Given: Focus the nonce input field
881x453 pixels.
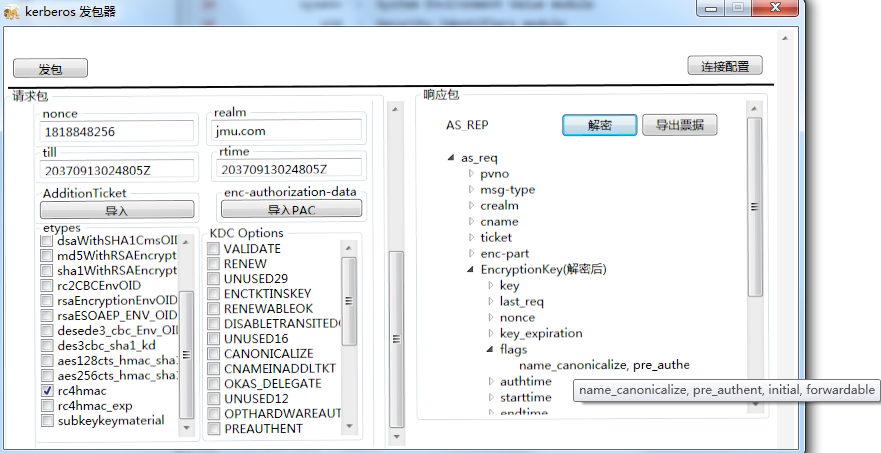Looking at the screenshot, I should coord(117,132).
